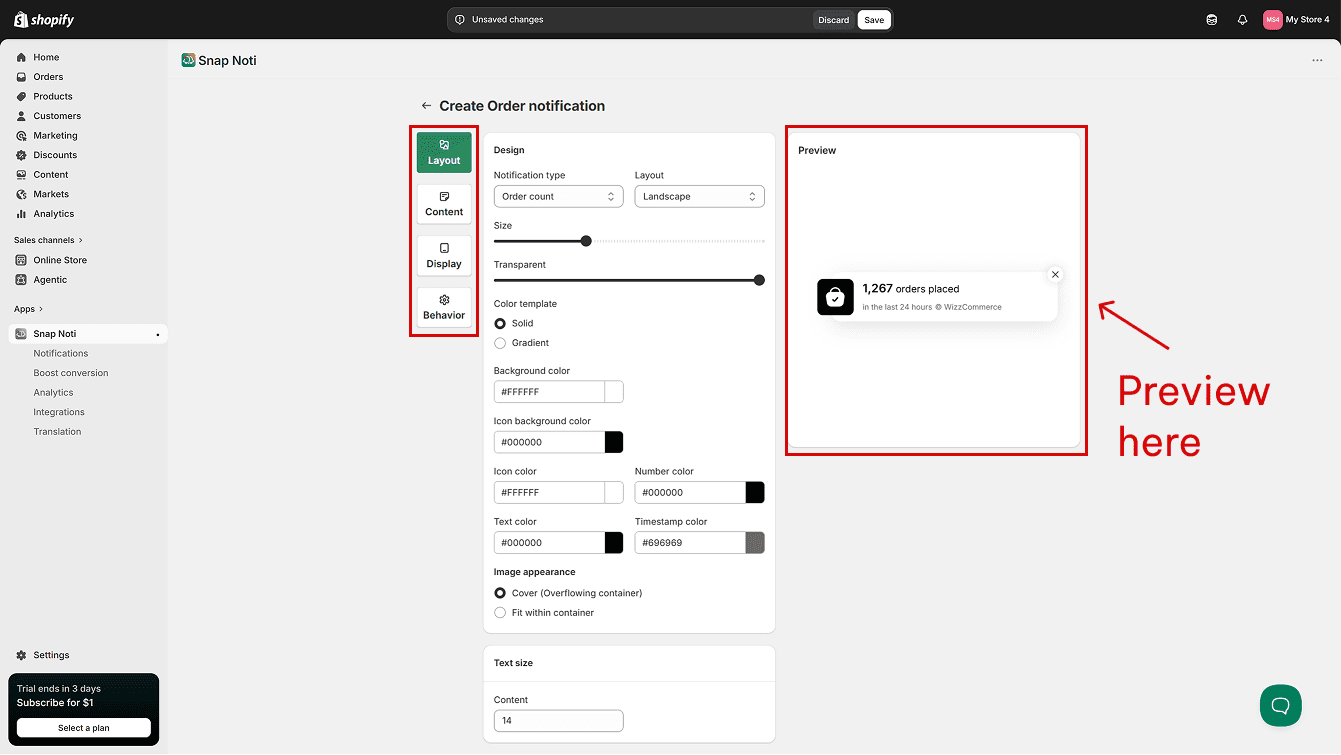Click the Customers person icon
Screen dimensions: 1341x755
21,116
